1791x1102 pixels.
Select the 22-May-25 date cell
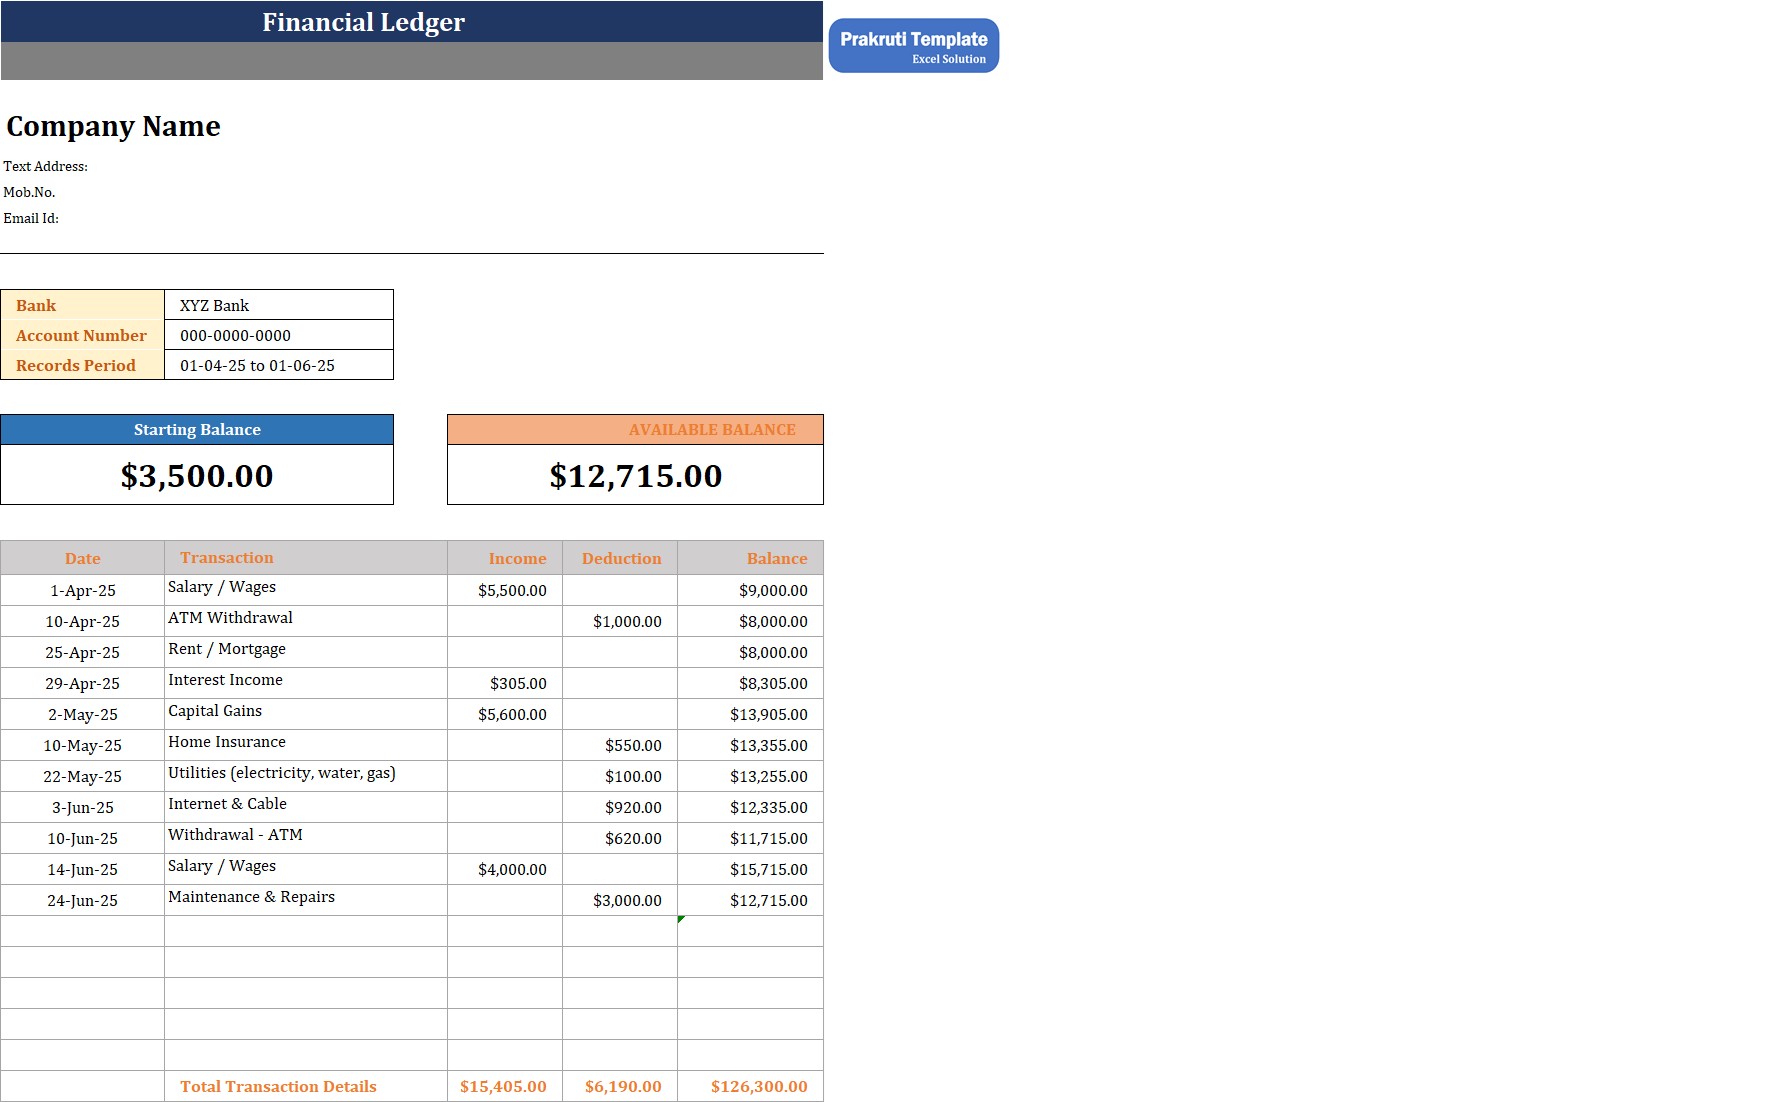pos(83,776)
